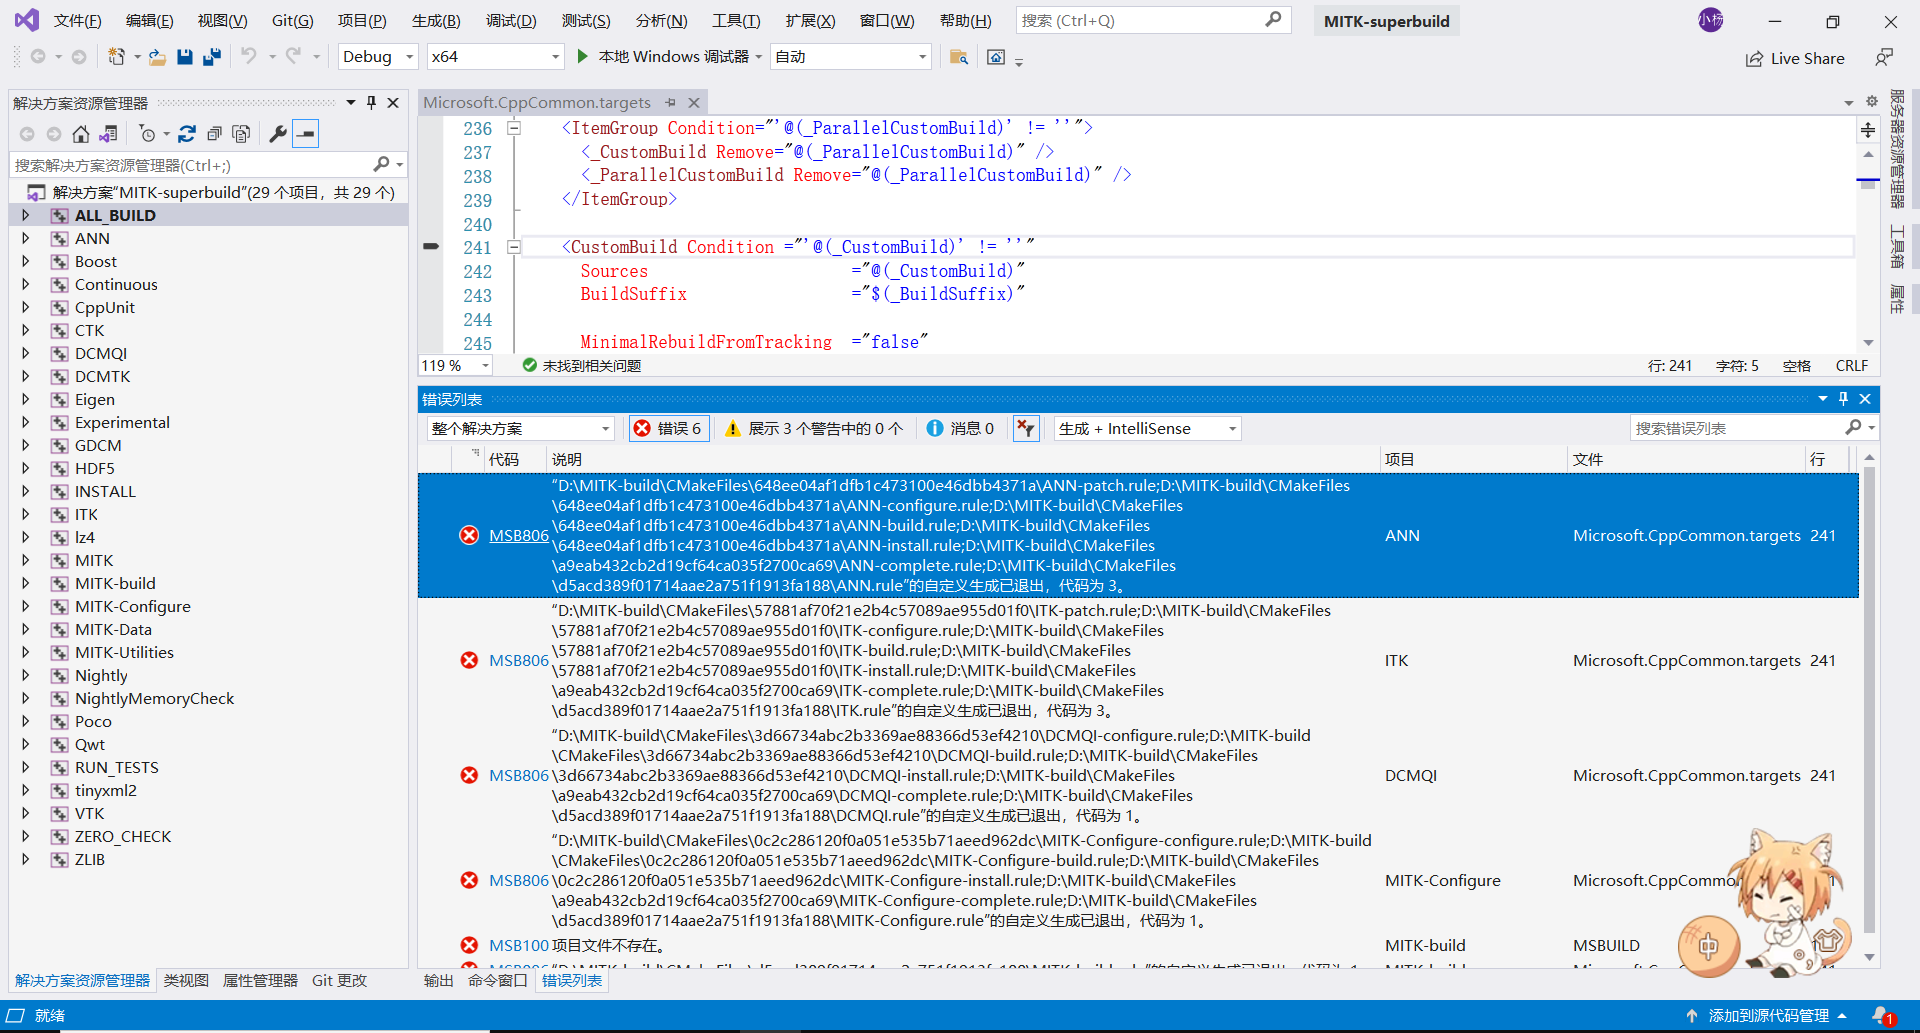Click the notifications bell in the status bar

click(x=1882, y=1016)
